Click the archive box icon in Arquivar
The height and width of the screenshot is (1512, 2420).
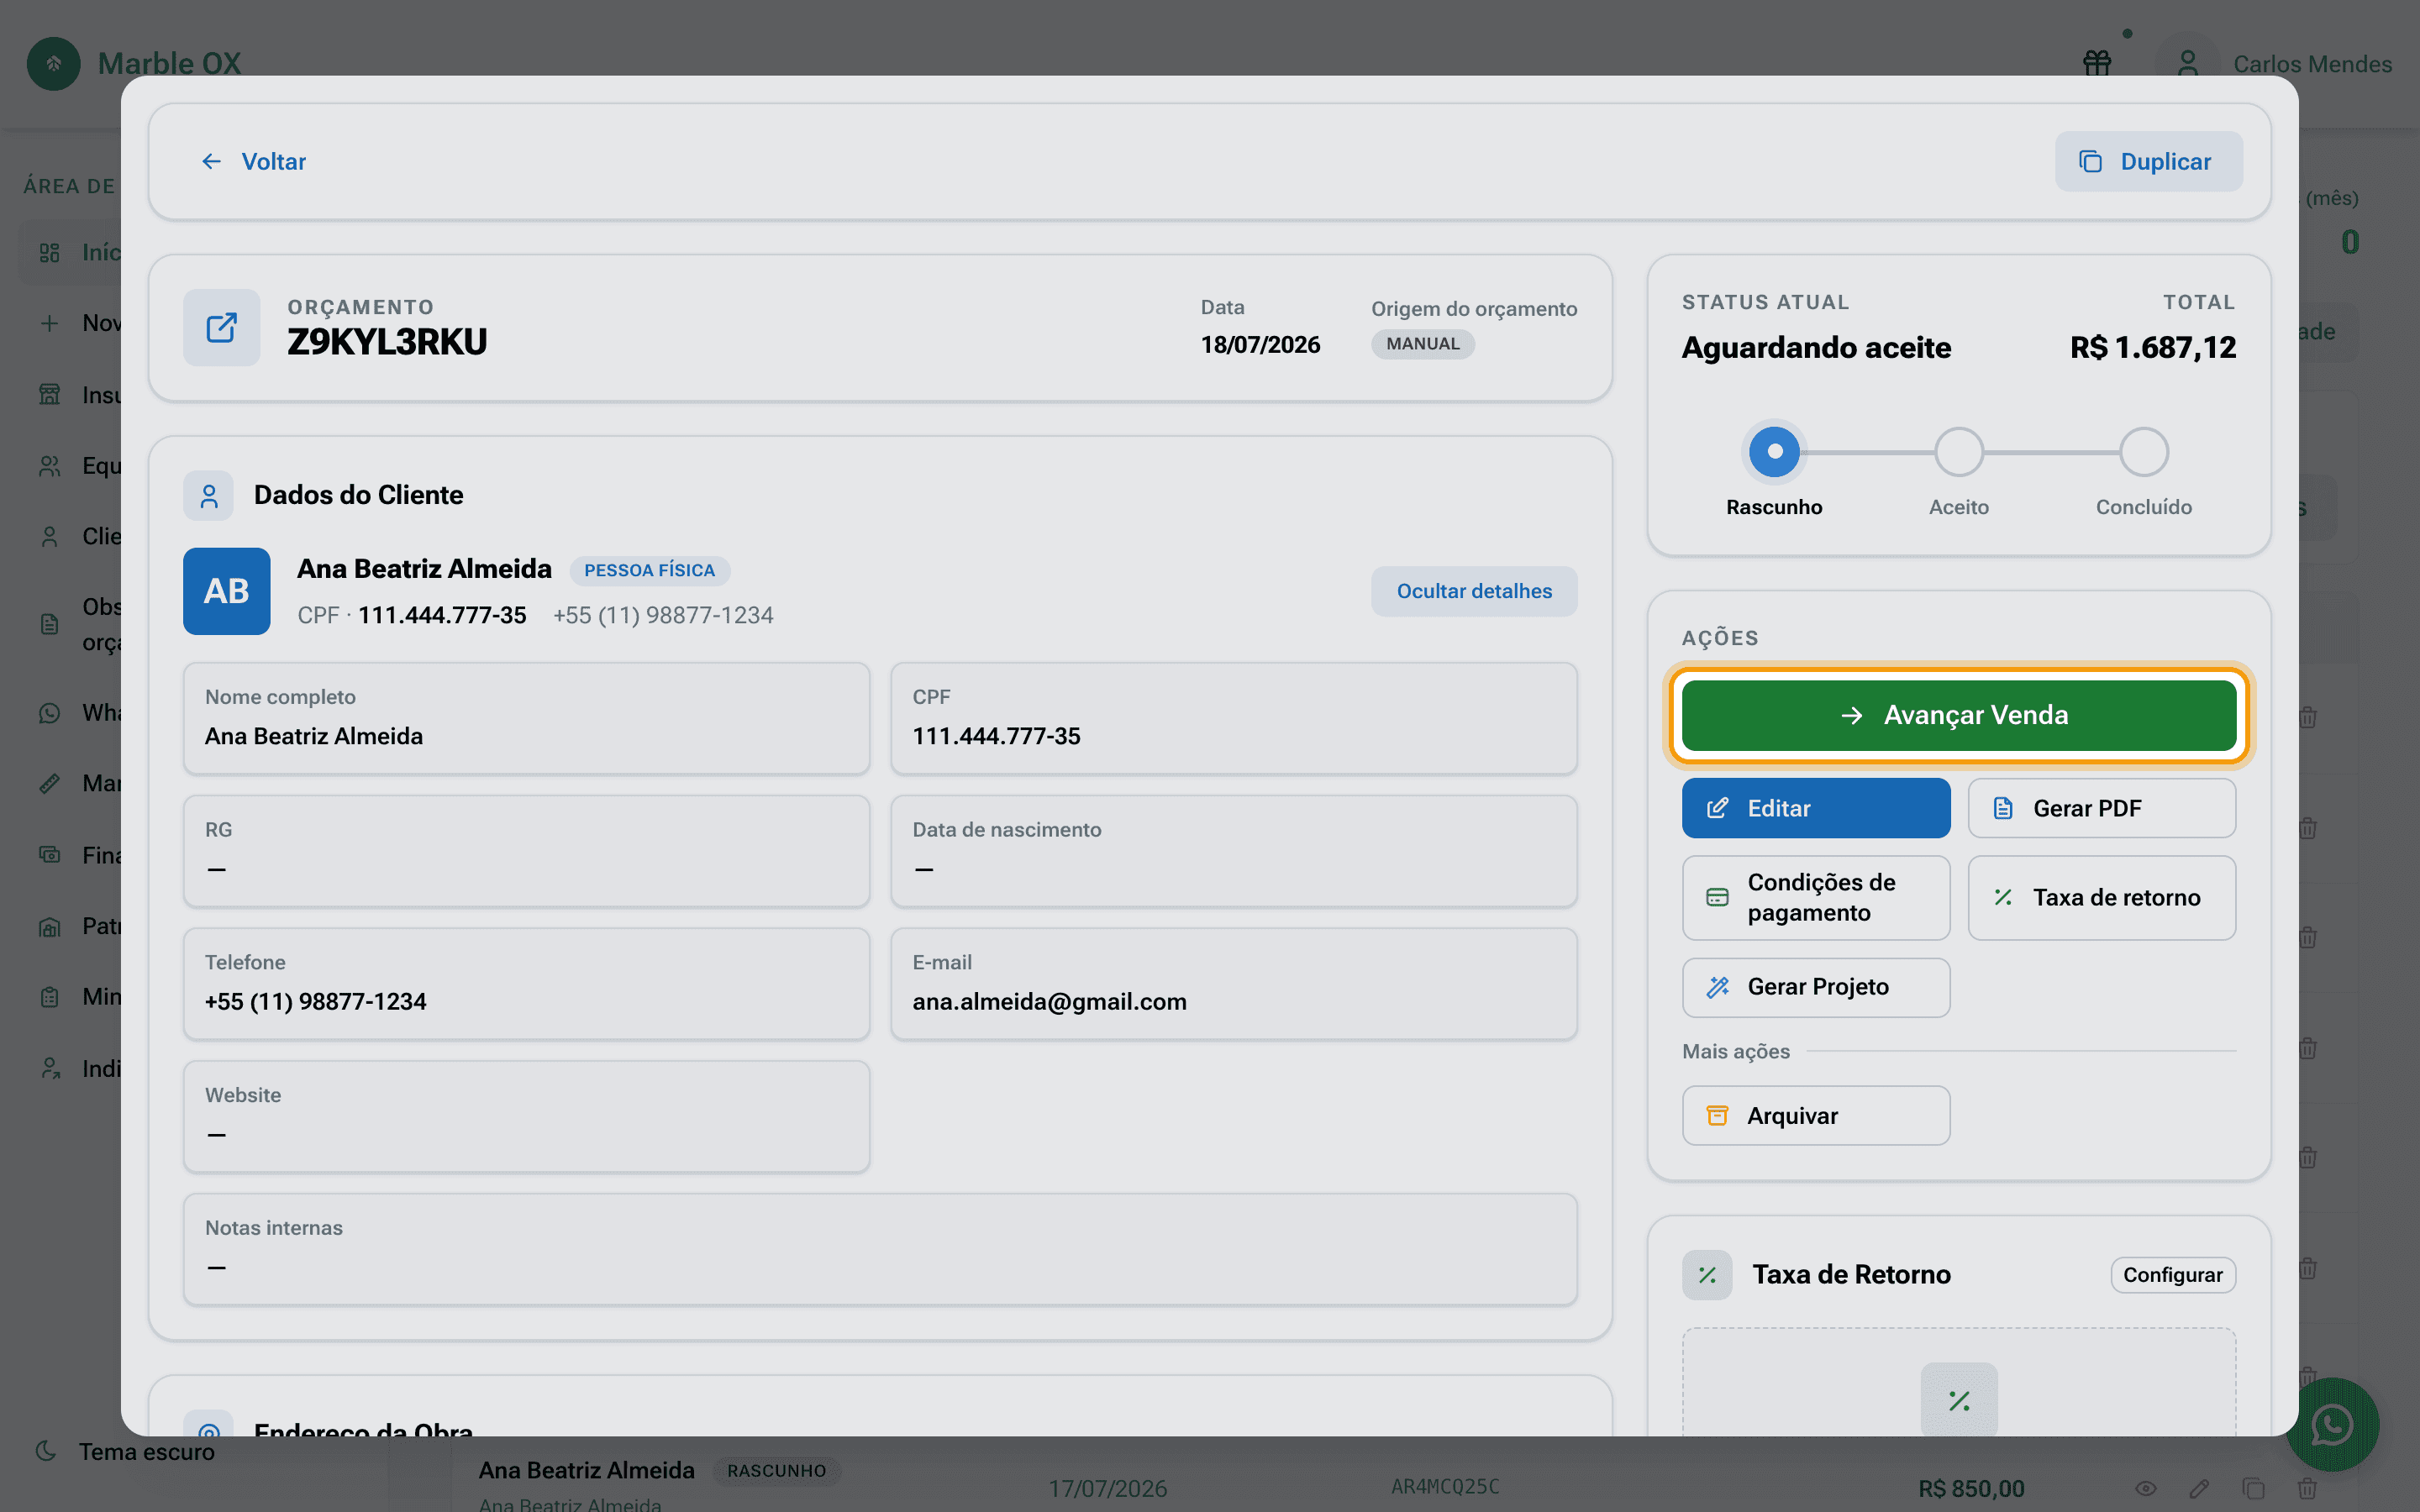tap(1717, 1115)
